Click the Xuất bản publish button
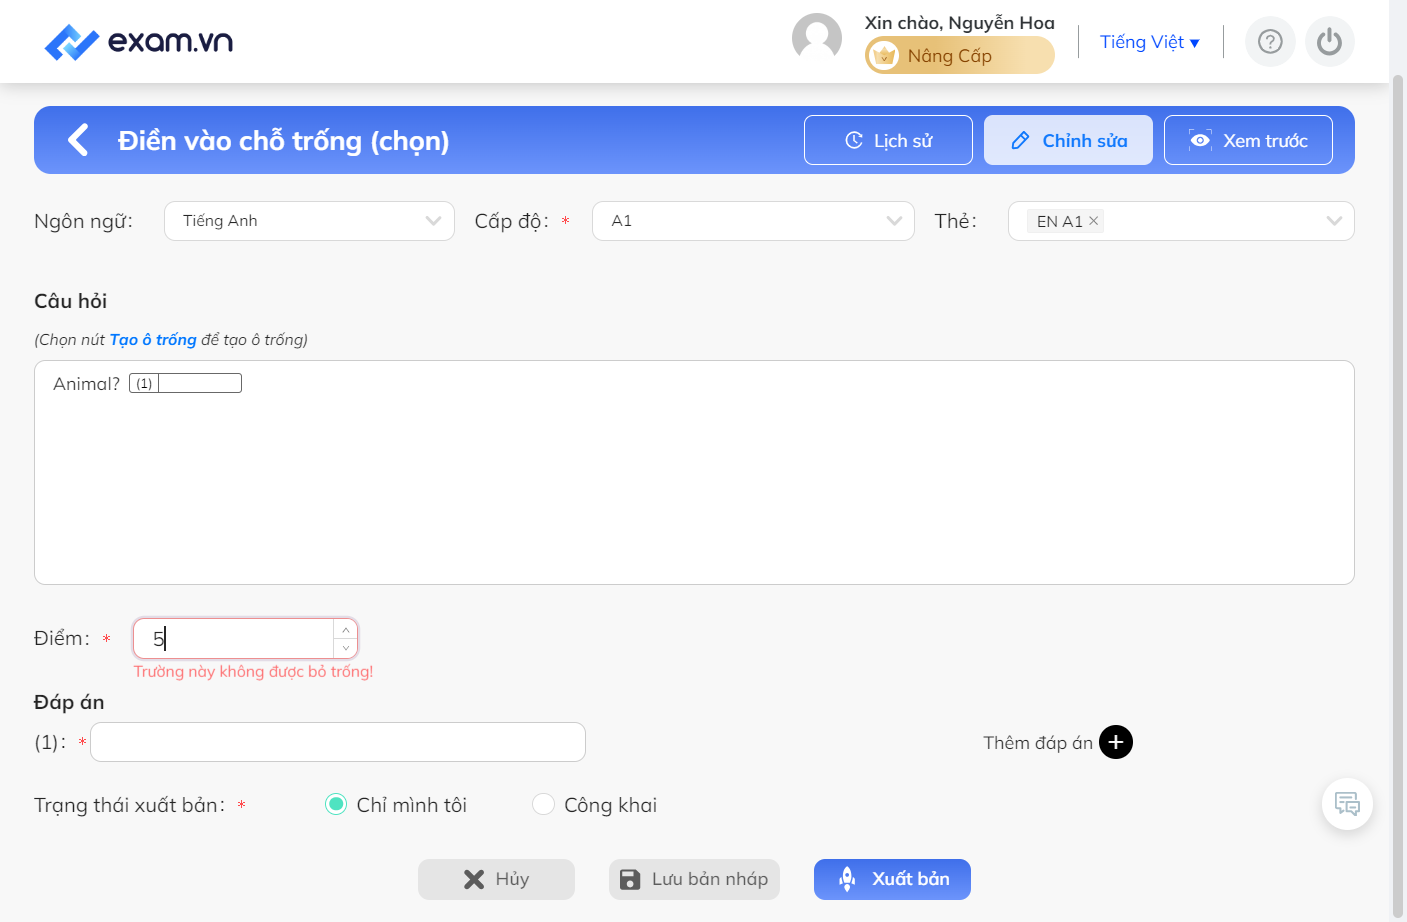Viewport: 1407px width, 922px height. click(x=892, y=879)
